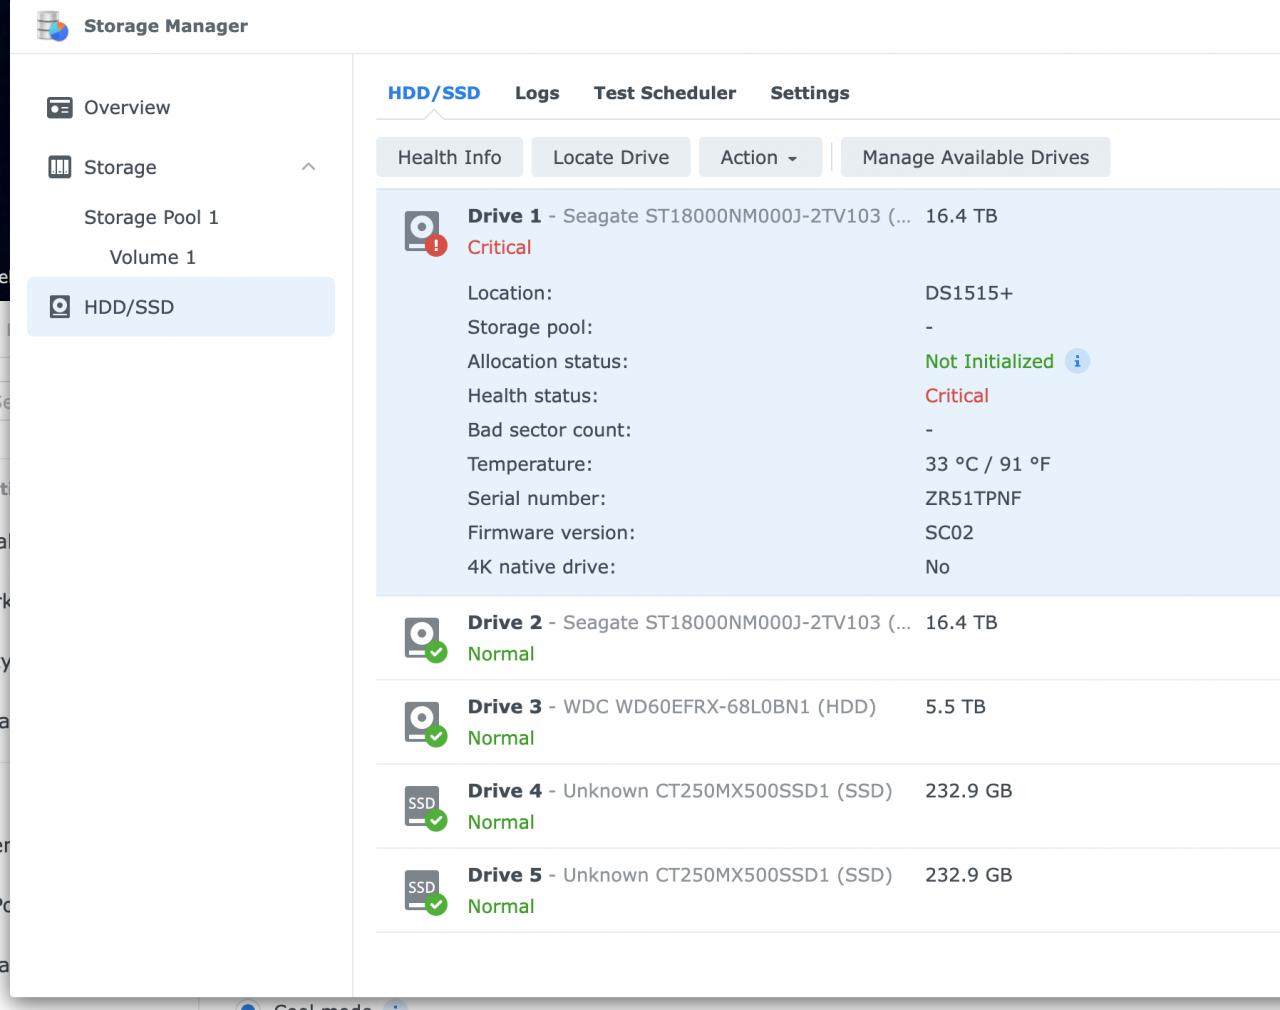Collapse the Storage section in sidebar
Image resolution: width=1280 pixels, height=1010 pixels.
point(309,167)
